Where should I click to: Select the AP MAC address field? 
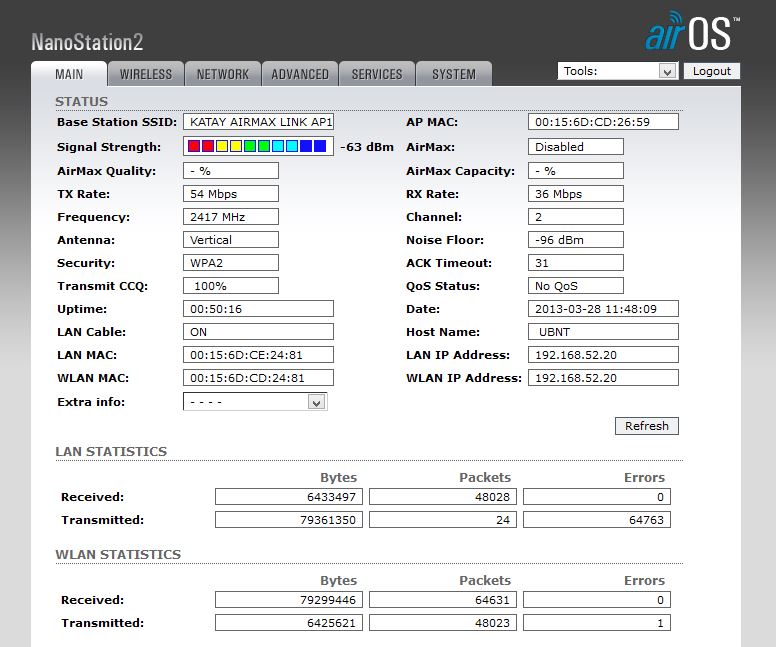(x=603, y=122)
